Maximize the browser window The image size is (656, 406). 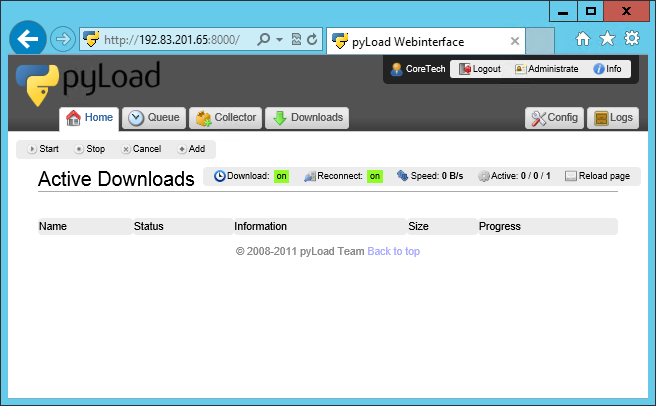(590, 11)
